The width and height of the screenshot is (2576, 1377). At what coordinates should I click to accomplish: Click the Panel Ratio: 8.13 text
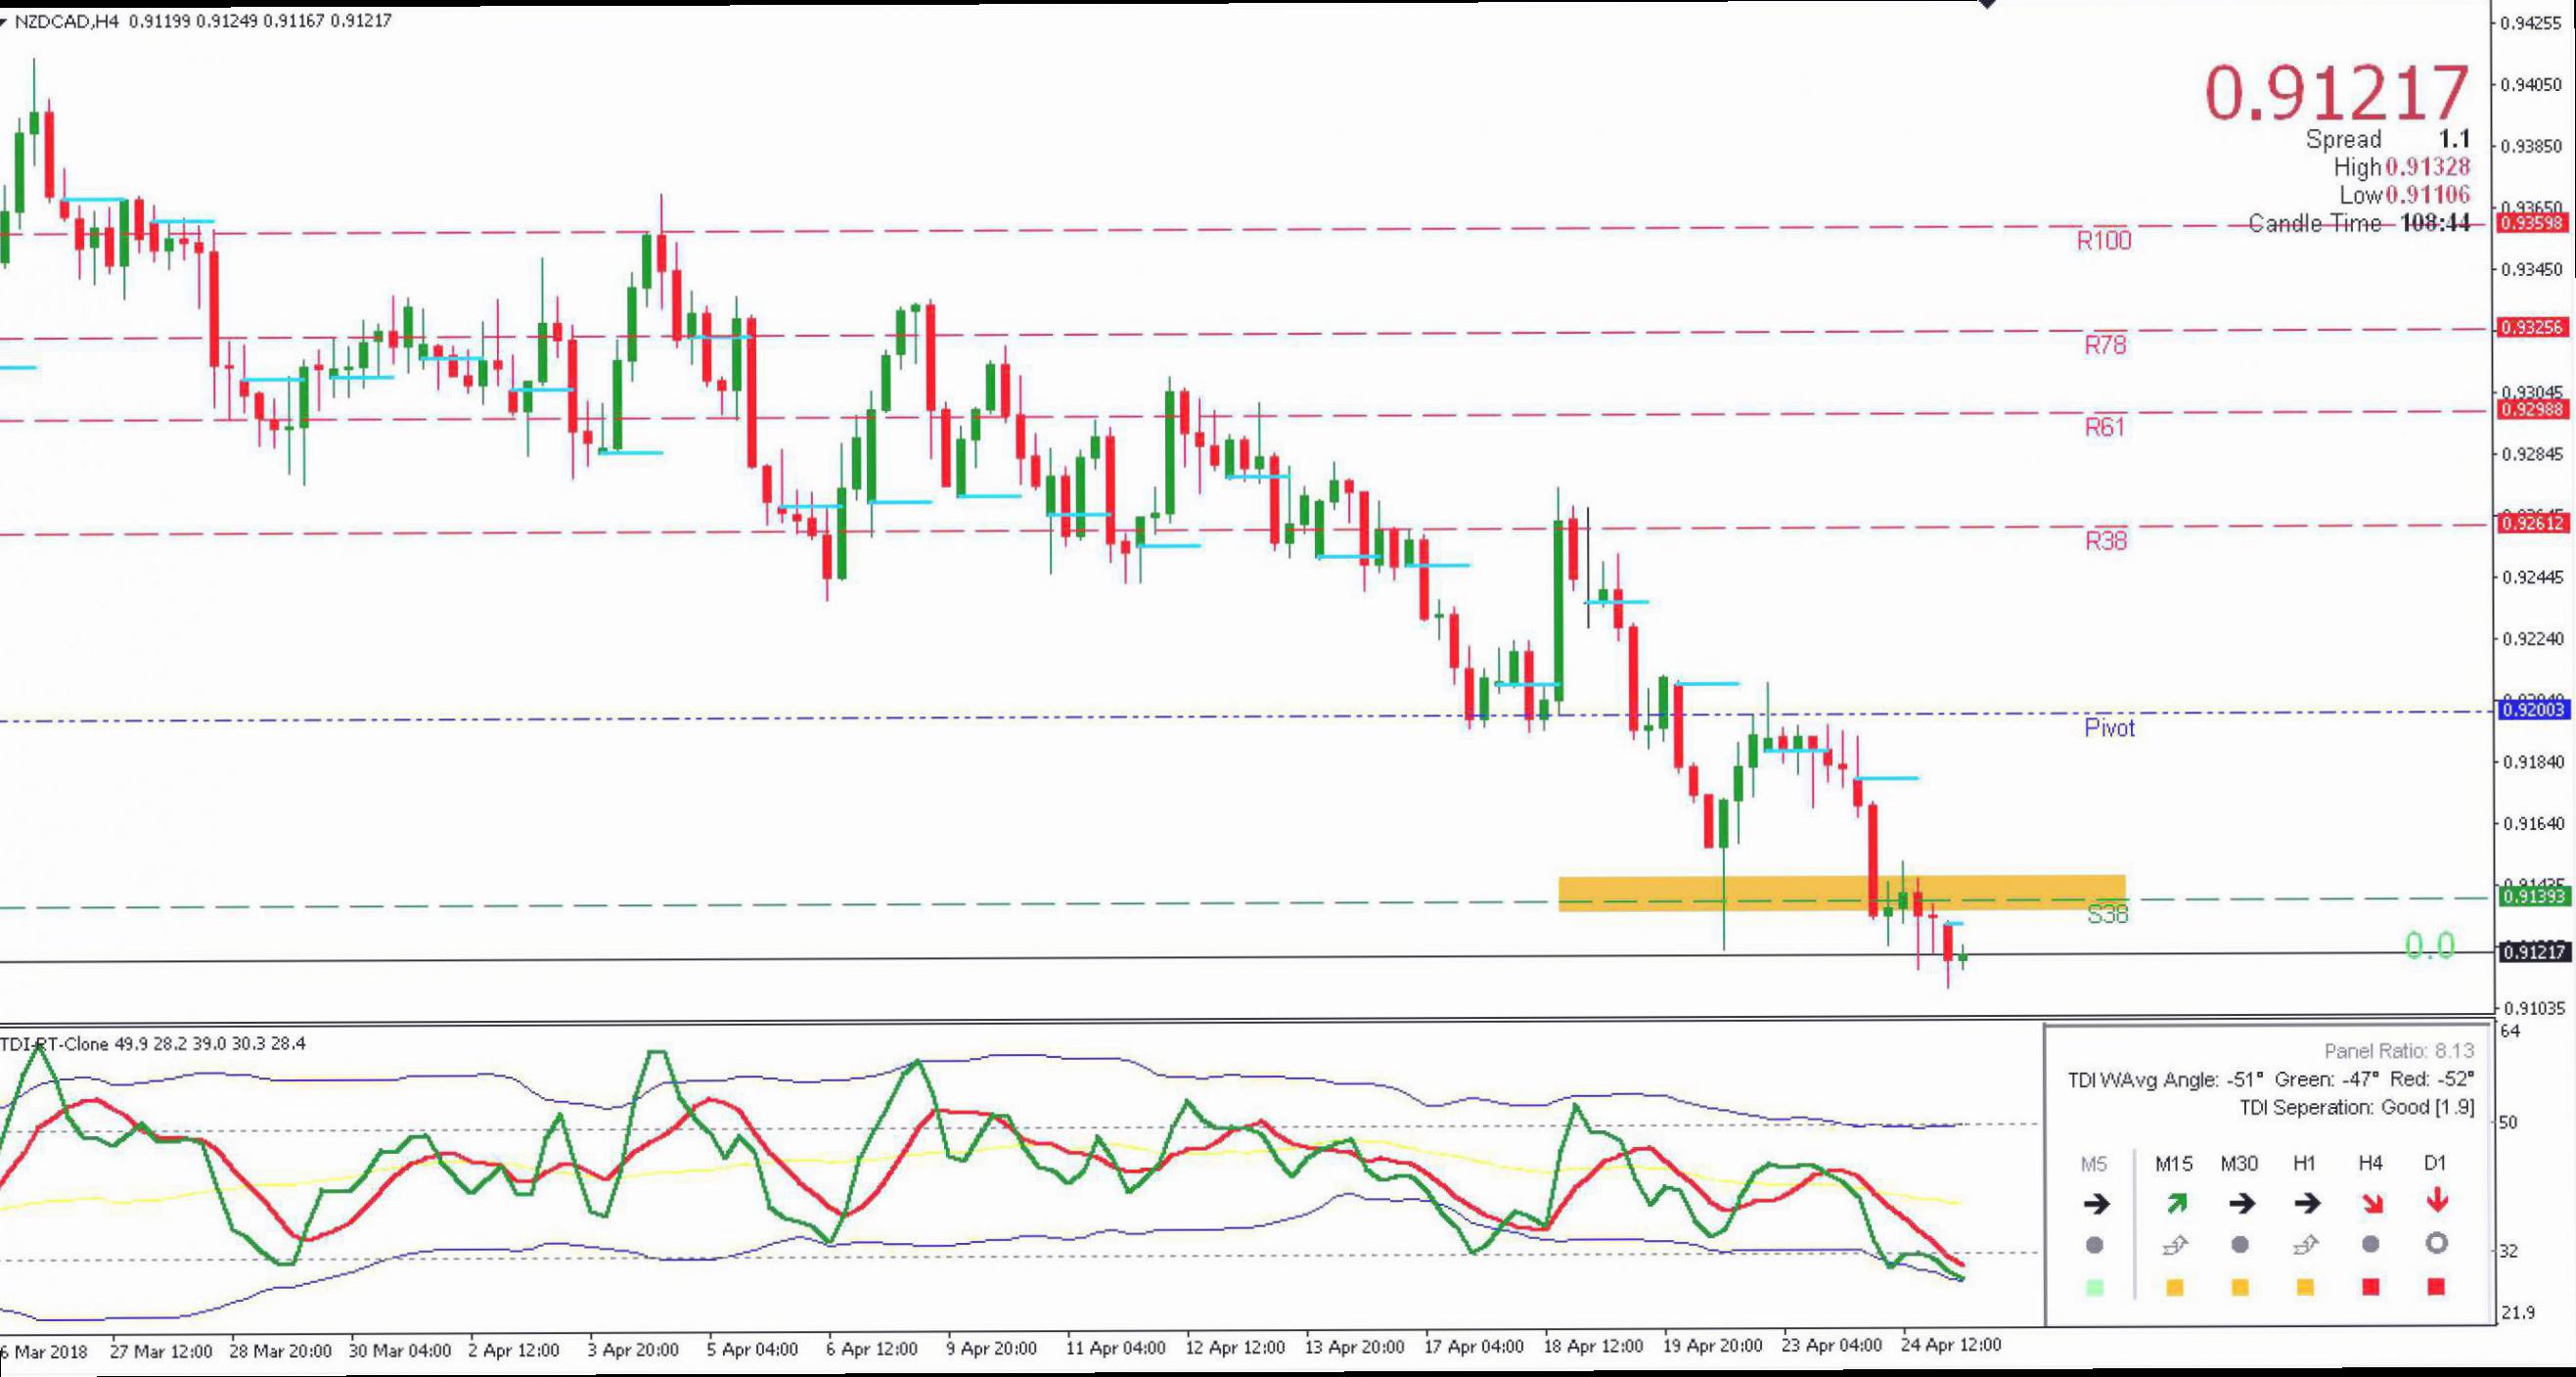(x=2398, y=1051)
